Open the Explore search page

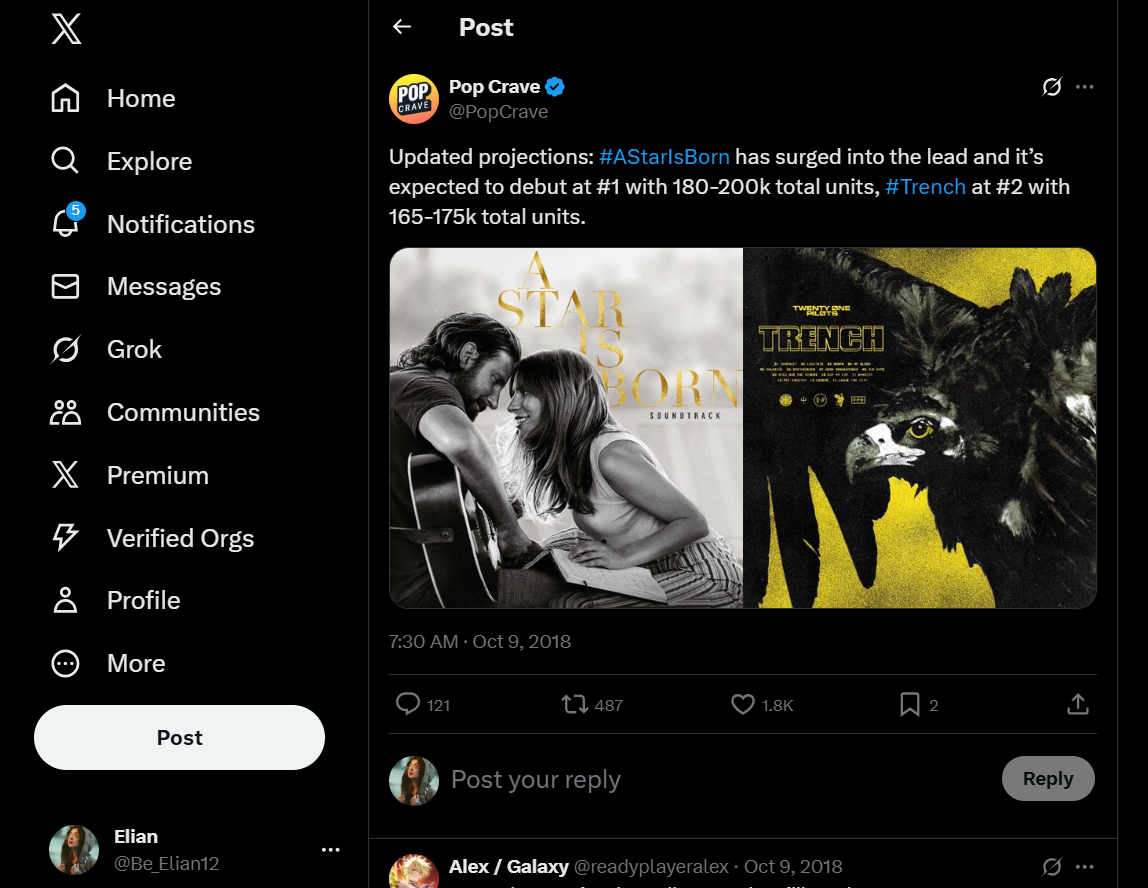point(66,161)
